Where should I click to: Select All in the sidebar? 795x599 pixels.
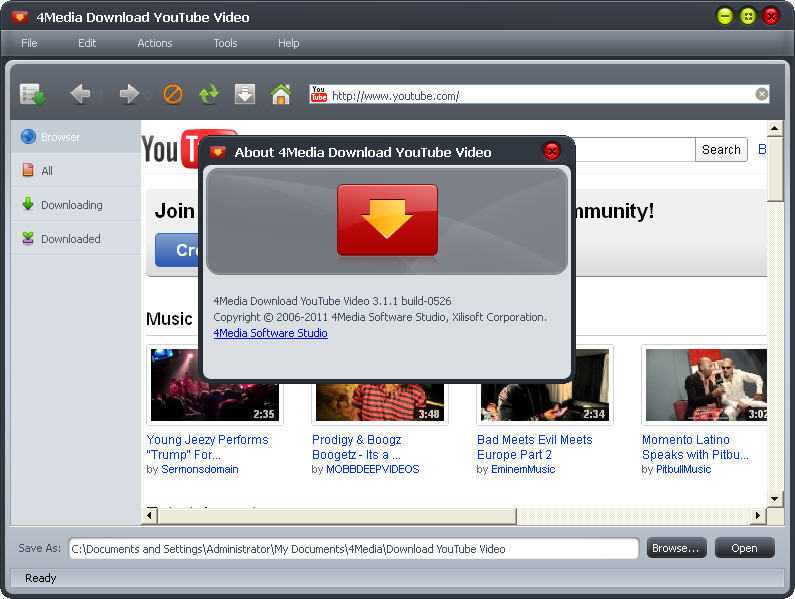76,171
